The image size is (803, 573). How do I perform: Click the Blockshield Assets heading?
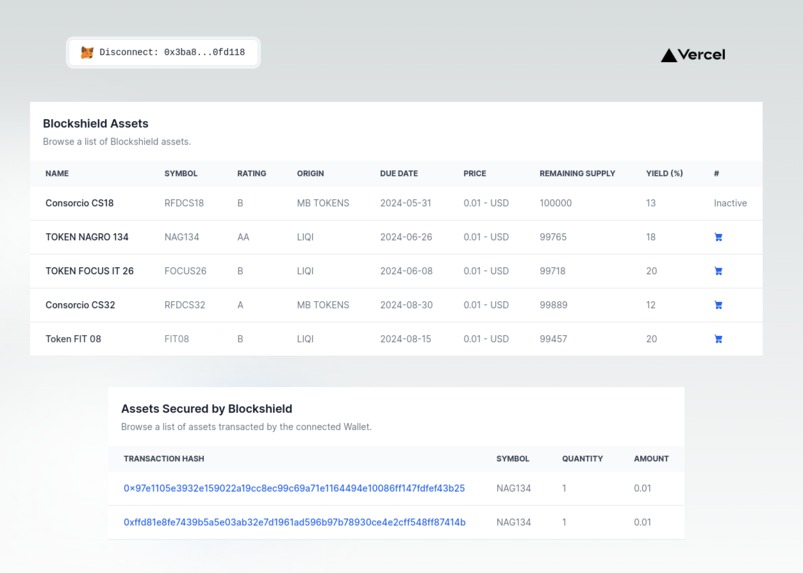[96, 123]
